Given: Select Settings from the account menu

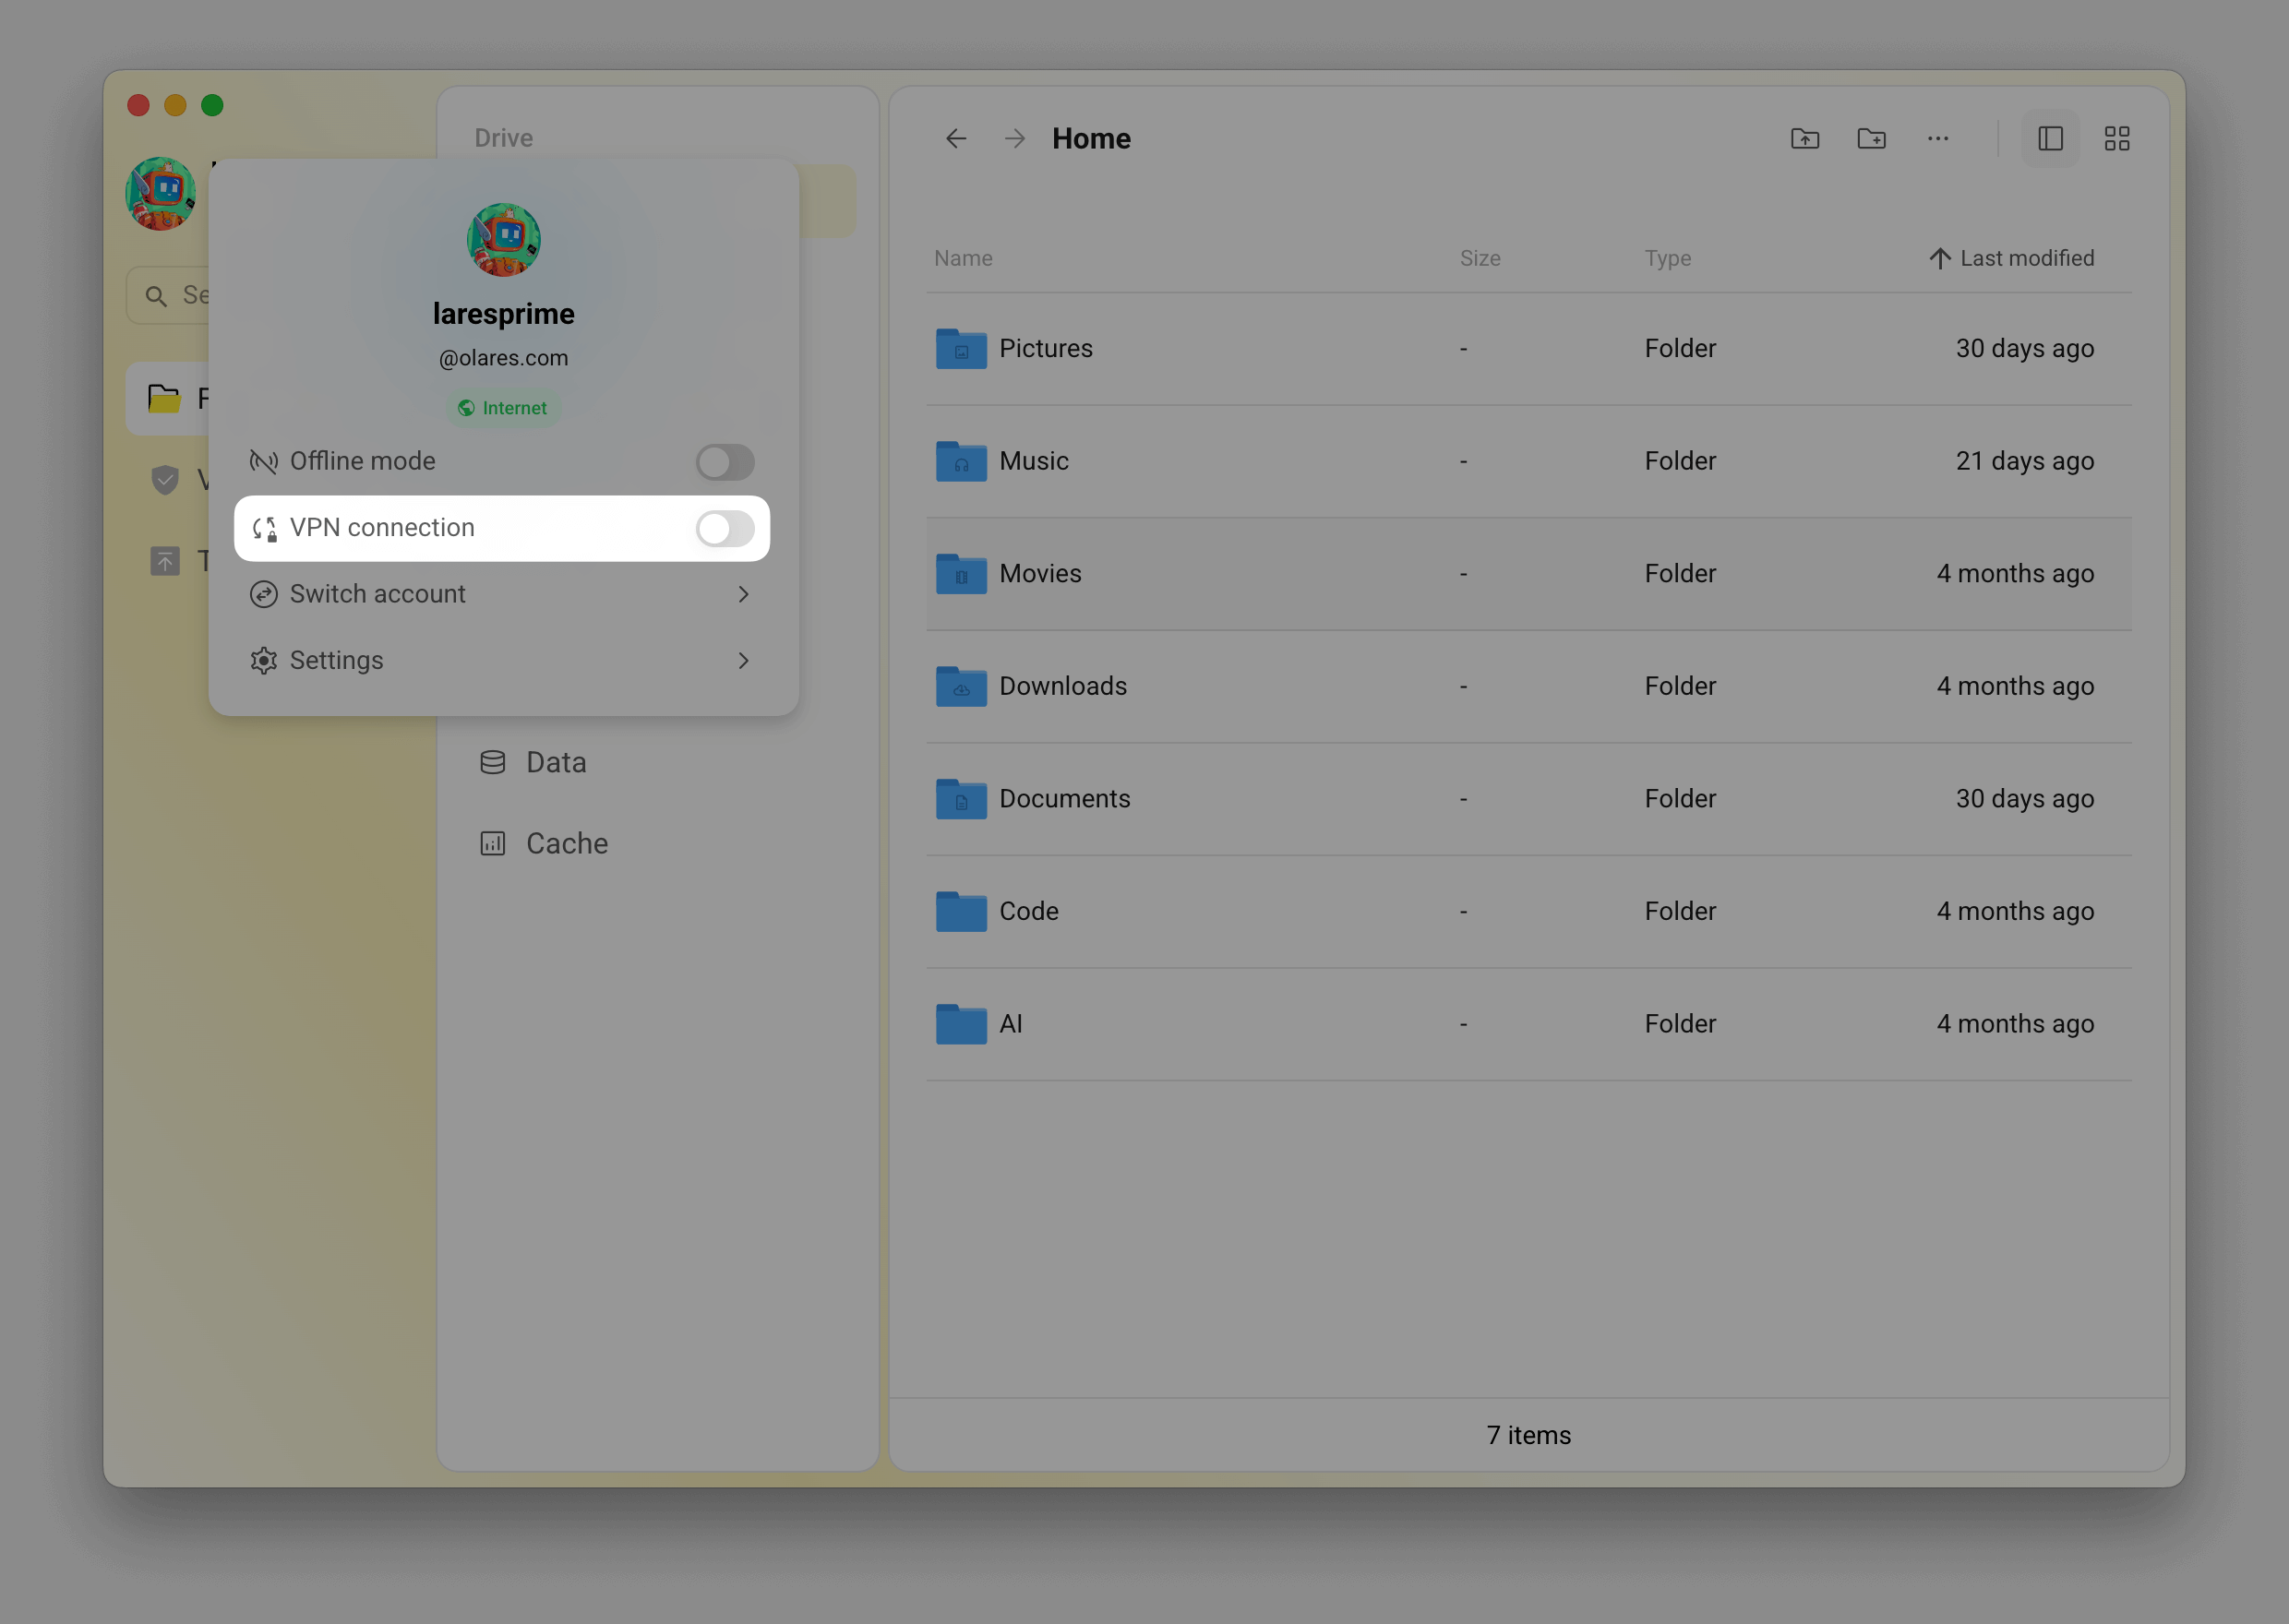Looking at the screenshot, I should (336, 660).
